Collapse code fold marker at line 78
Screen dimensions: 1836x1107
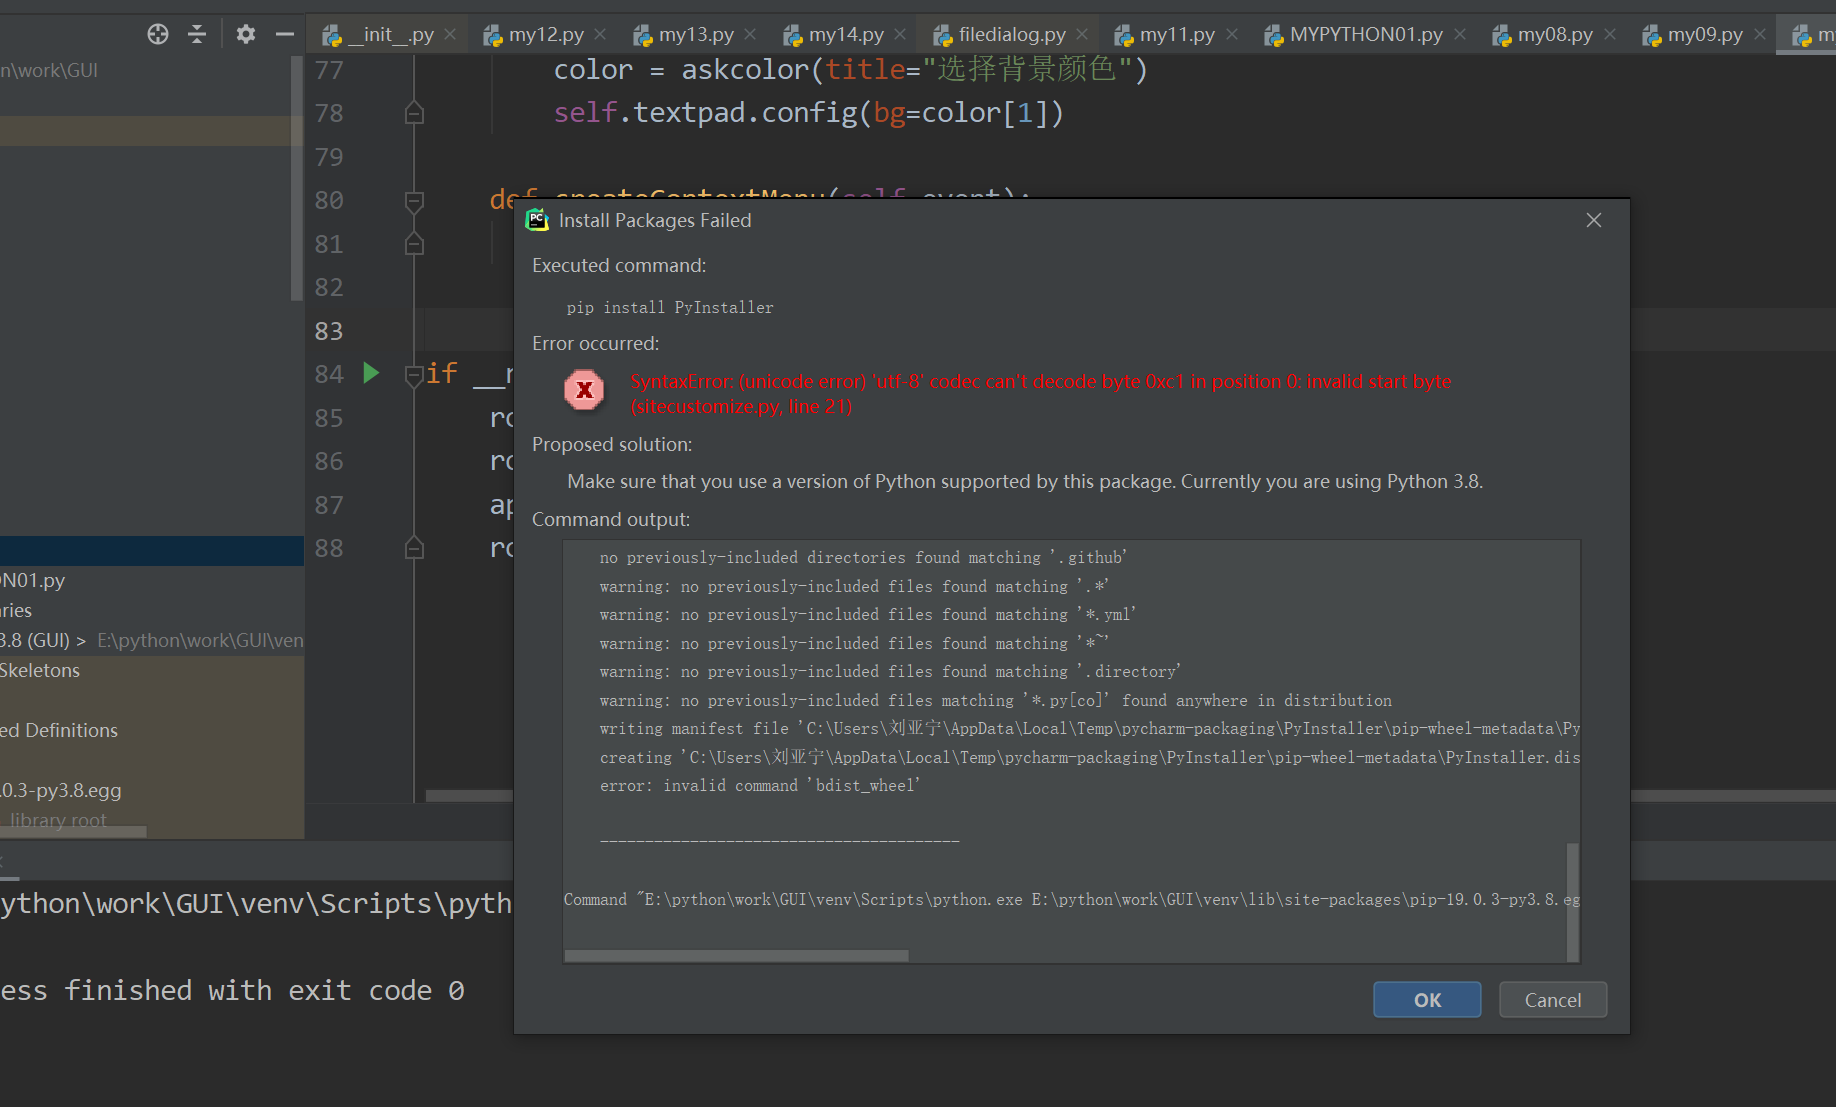414,113
